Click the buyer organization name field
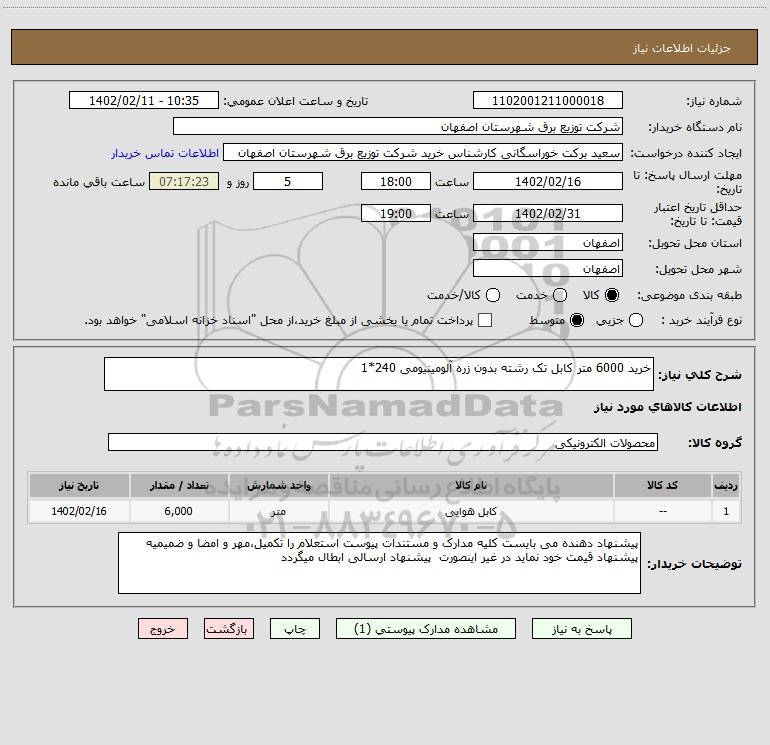The image size is (770, 745). 398,127
